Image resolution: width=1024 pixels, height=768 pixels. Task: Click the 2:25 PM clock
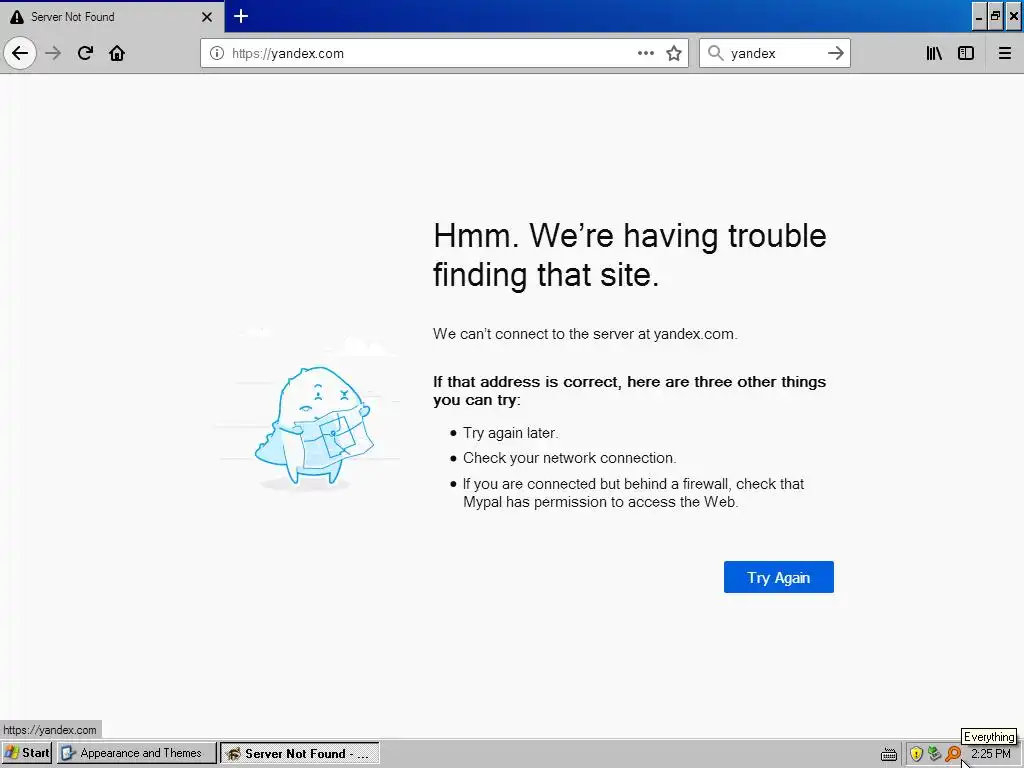point(991,754)
